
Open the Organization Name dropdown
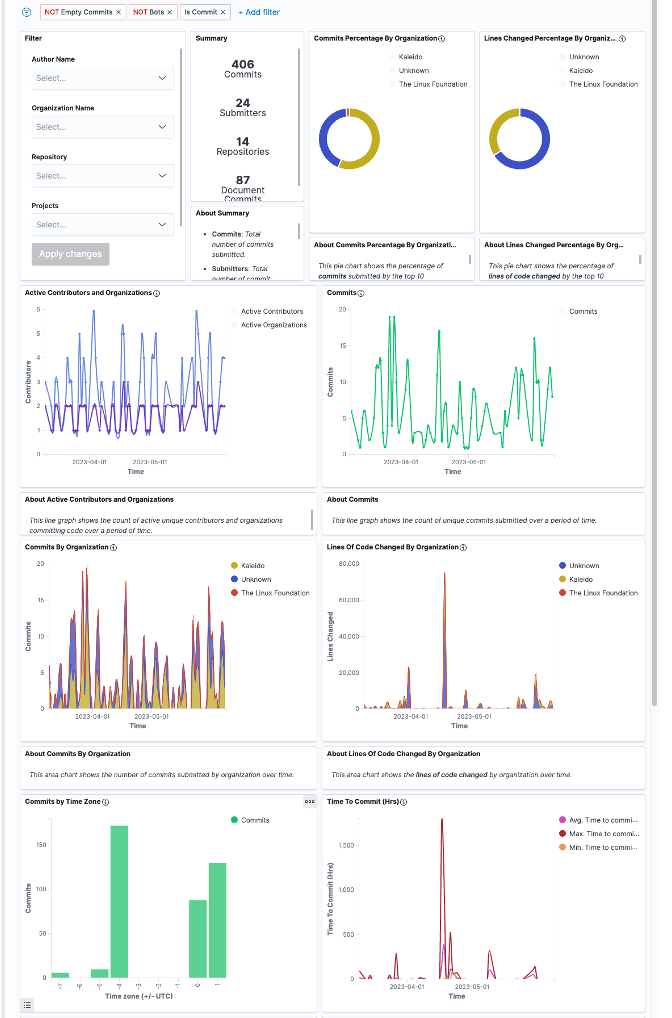(102, 127)
